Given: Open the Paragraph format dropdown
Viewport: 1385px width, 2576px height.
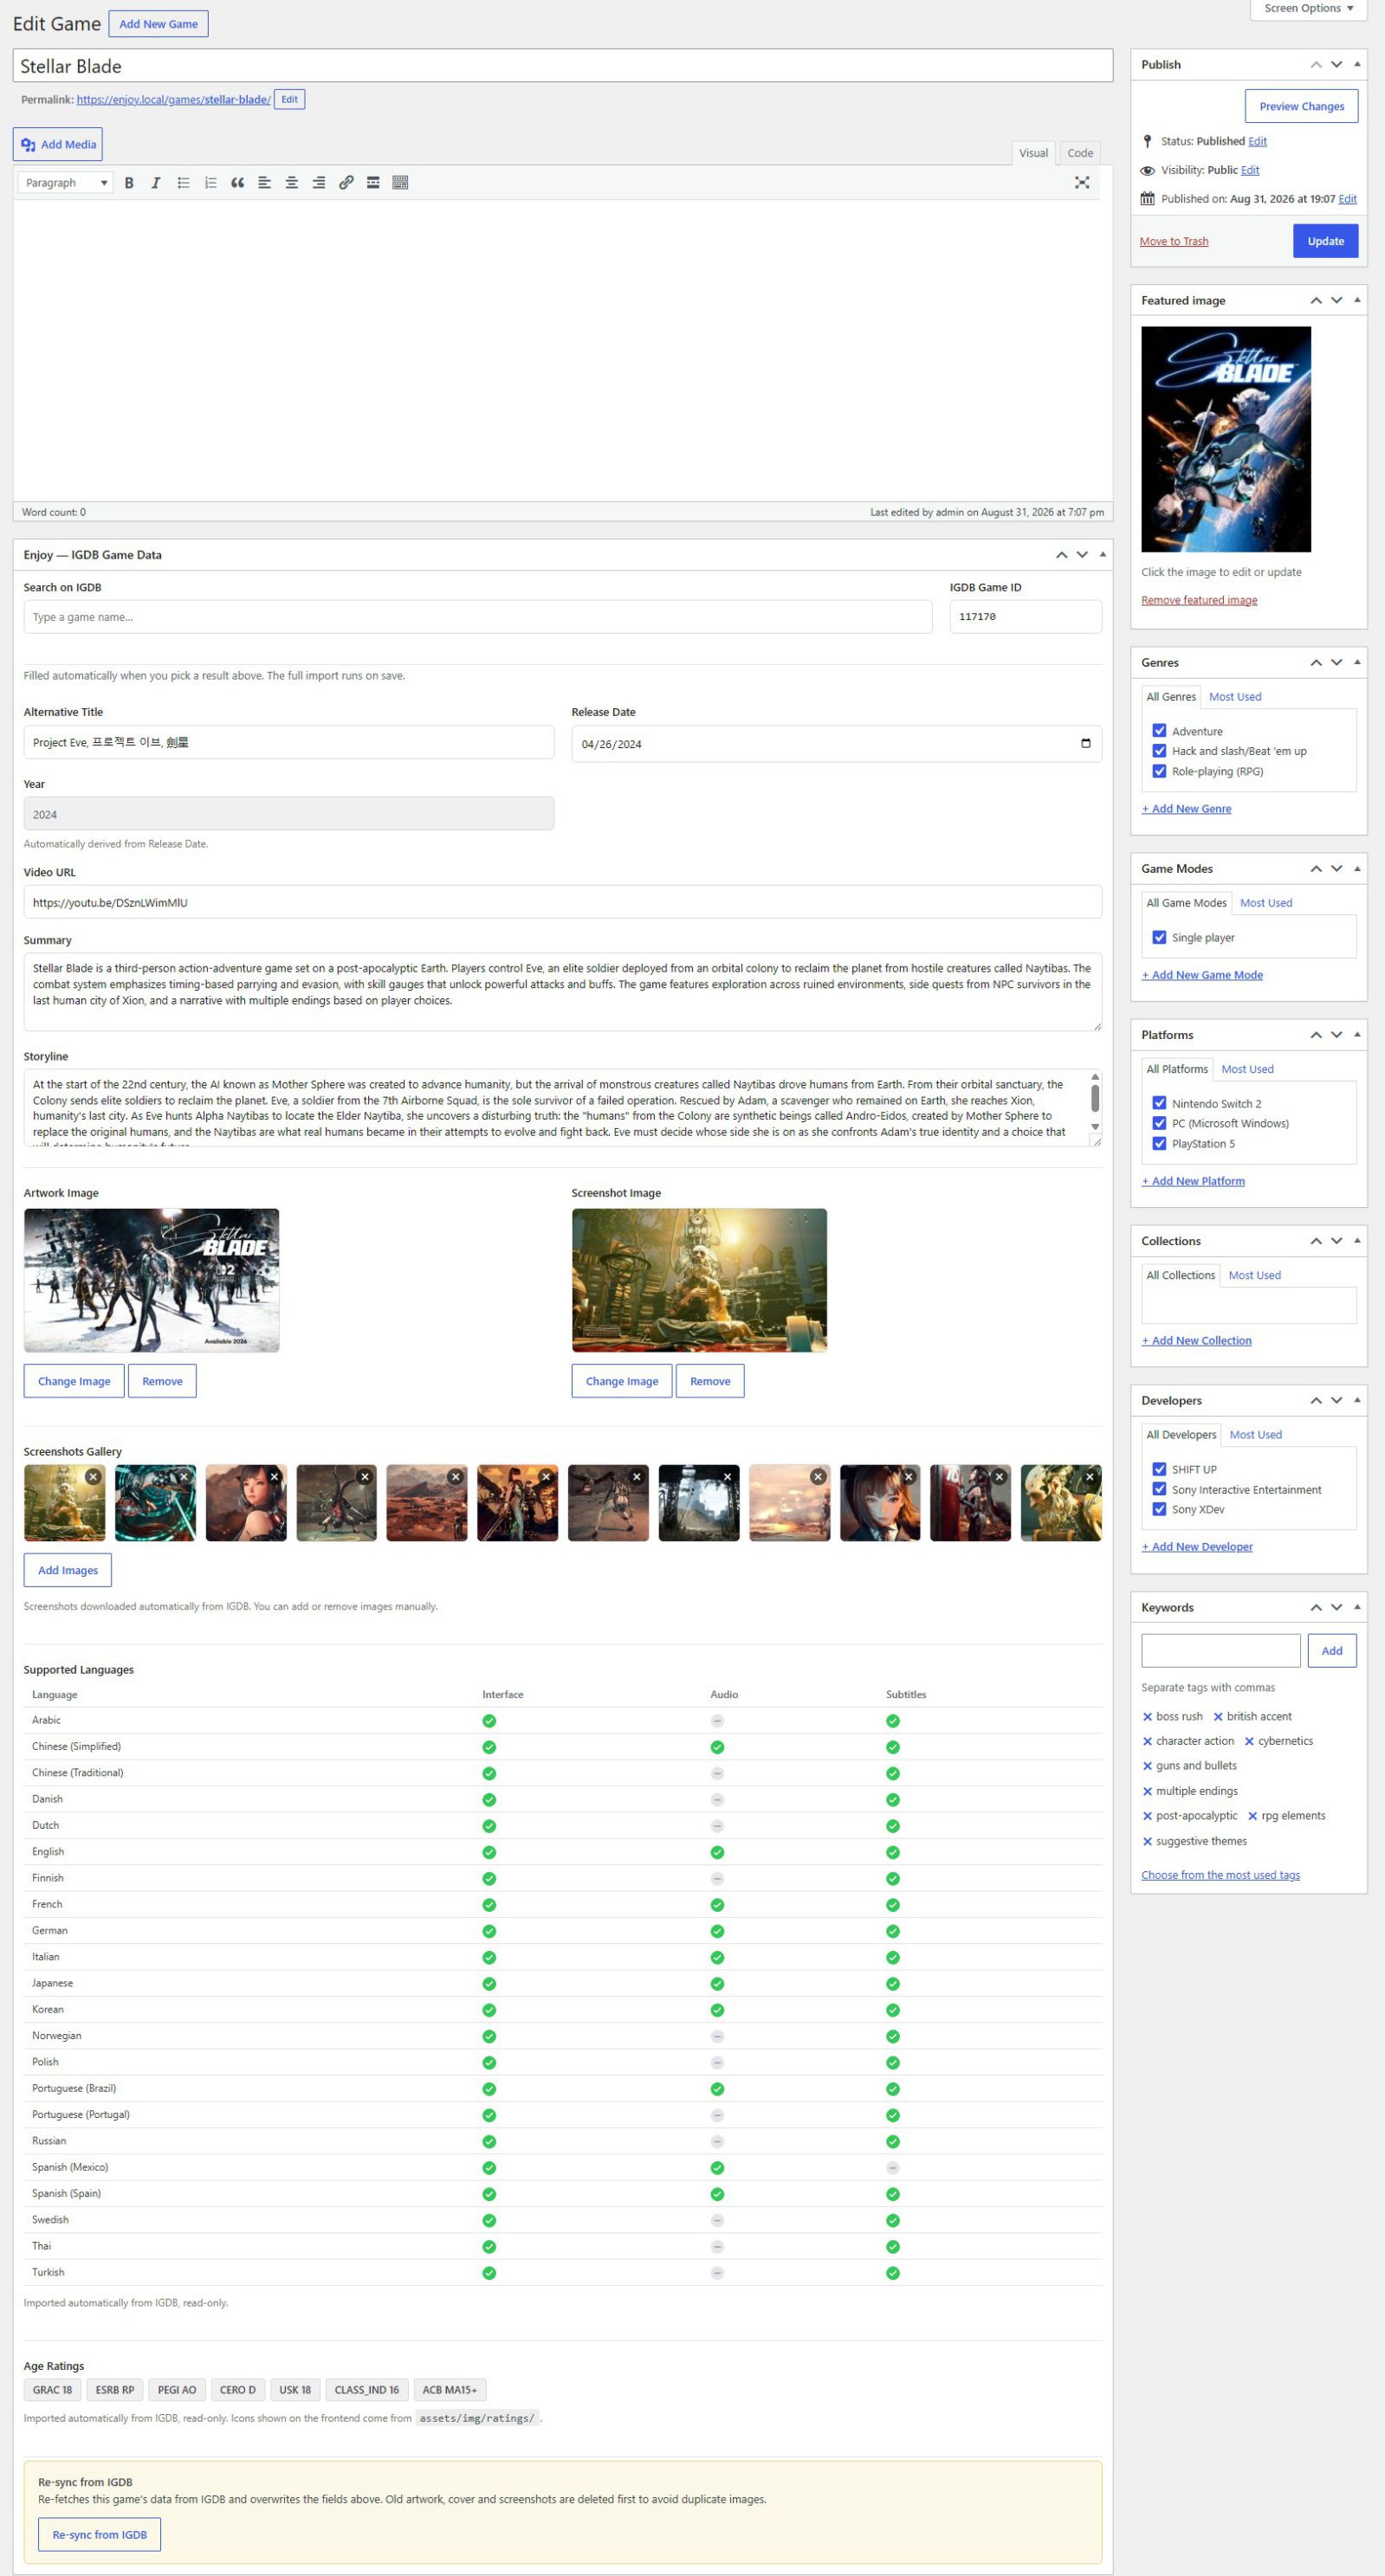Looking at the screenshot, I should 66,183.
